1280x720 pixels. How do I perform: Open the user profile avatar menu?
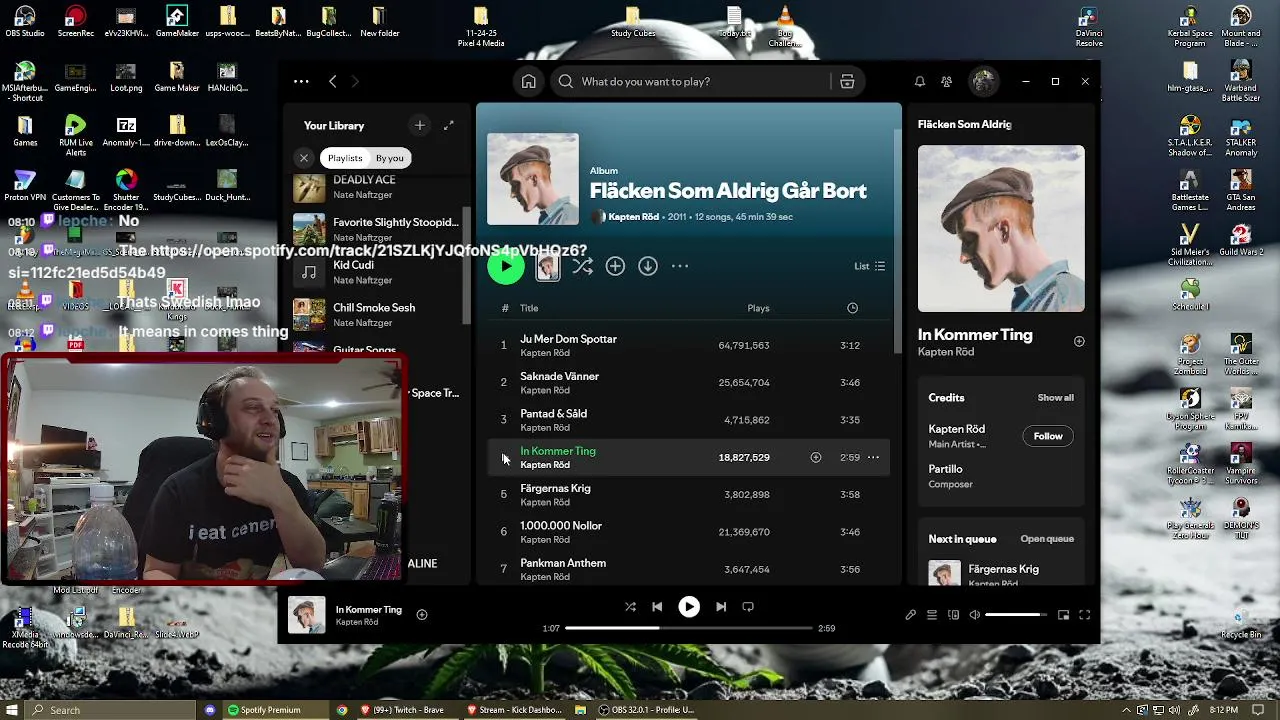984,82
